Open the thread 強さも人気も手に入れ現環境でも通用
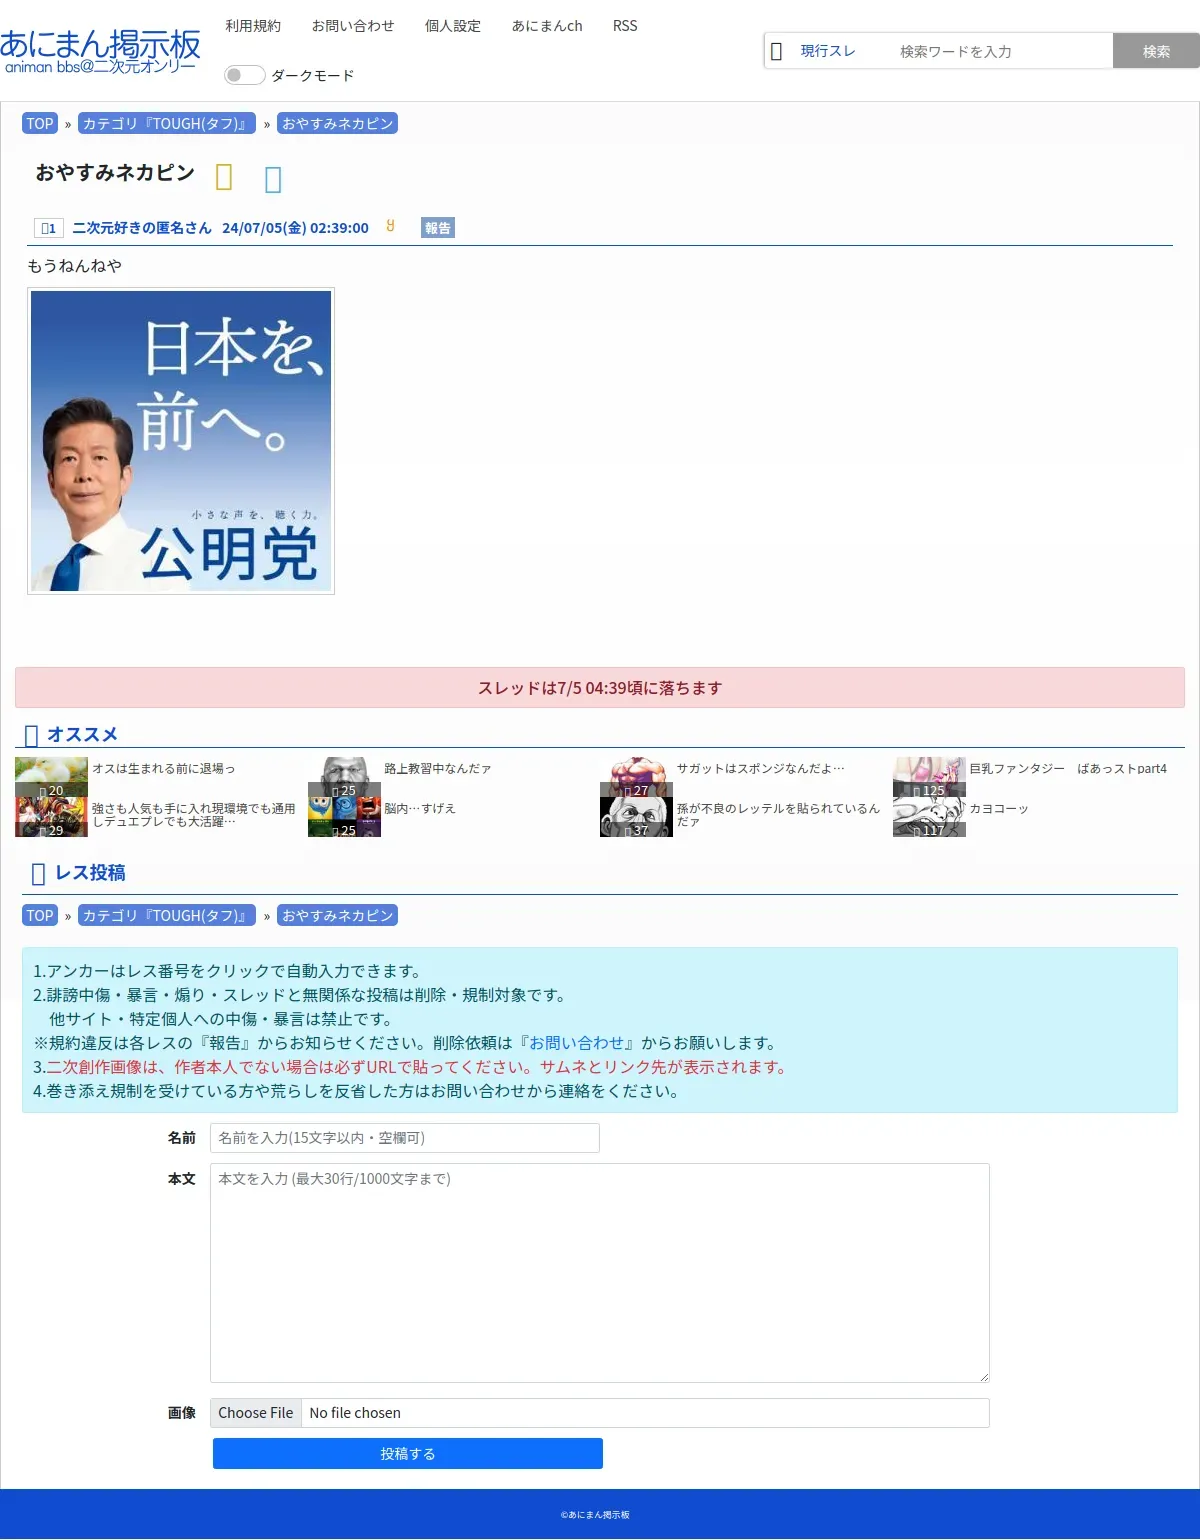The width and height of the screenshot is (1200, 1540). (194, 815)
